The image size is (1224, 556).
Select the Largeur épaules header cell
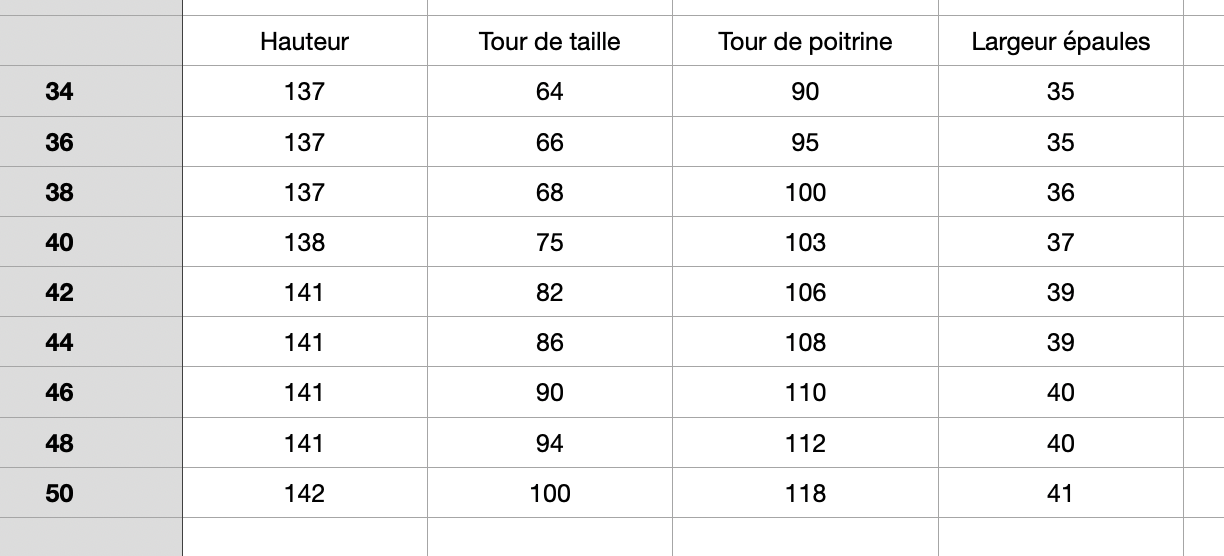(1060, 41)
